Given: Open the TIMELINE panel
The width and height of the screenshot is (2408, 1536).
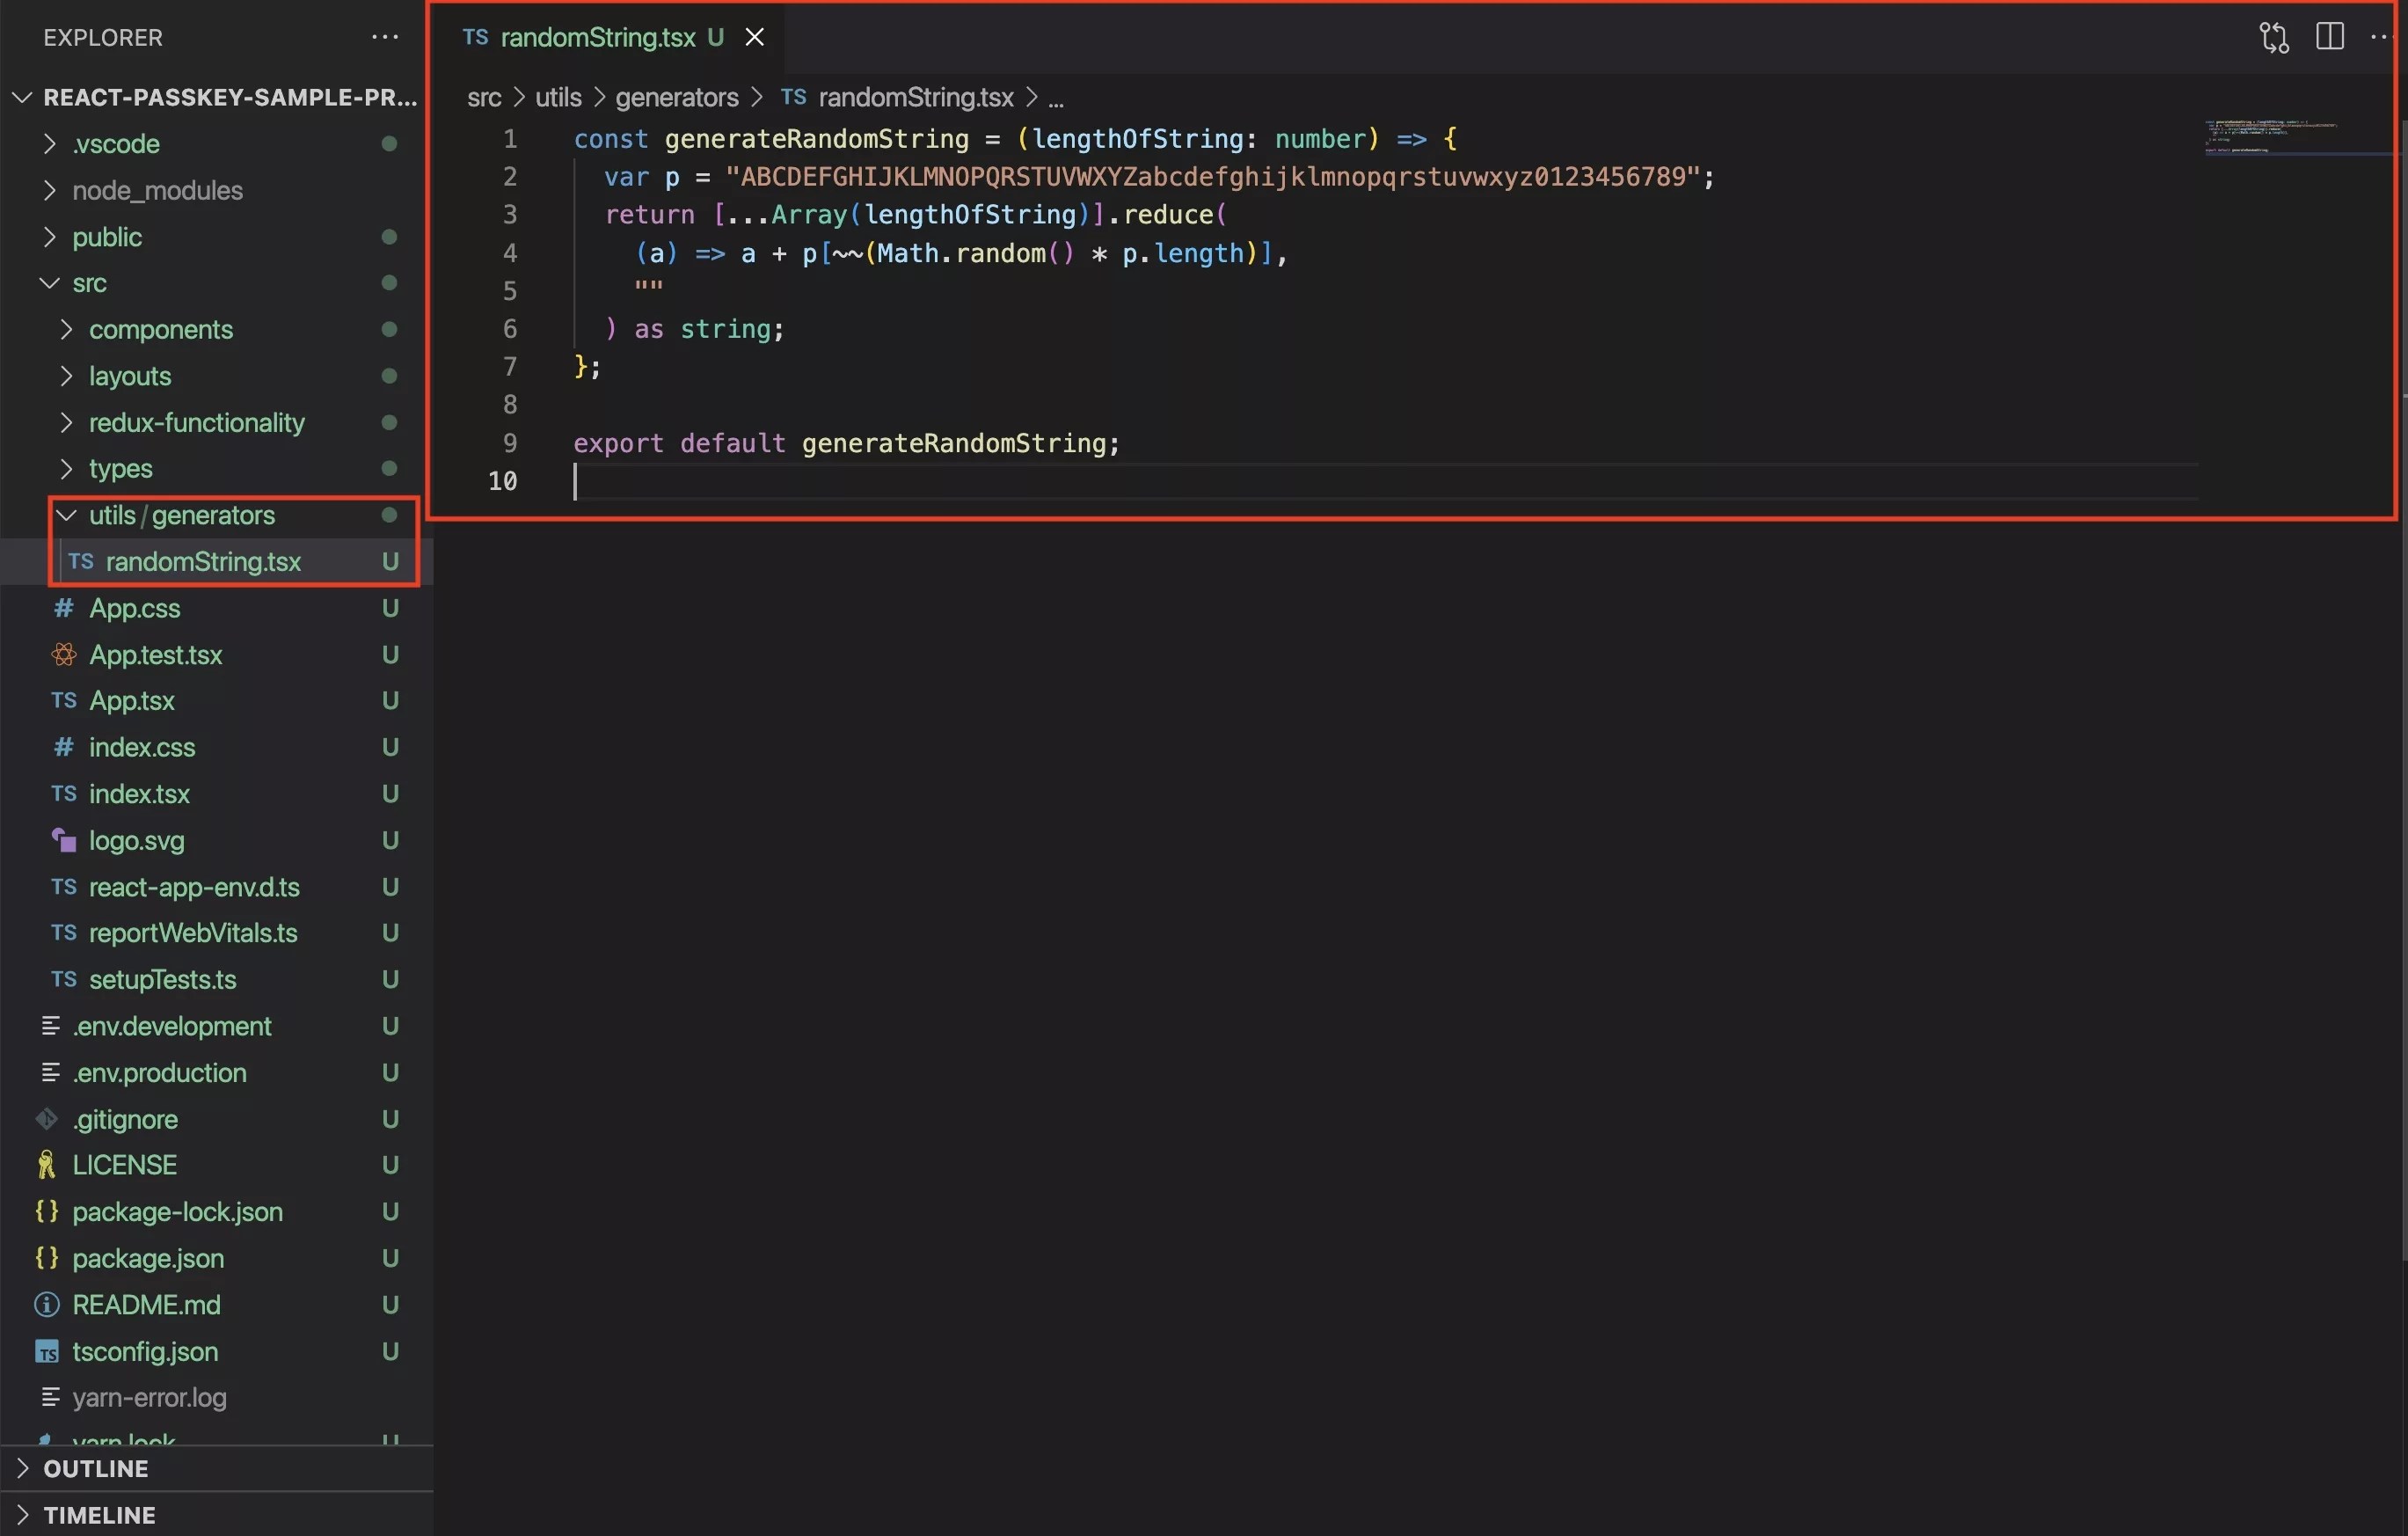Looking at the screenshot, I should point(98,1514).
